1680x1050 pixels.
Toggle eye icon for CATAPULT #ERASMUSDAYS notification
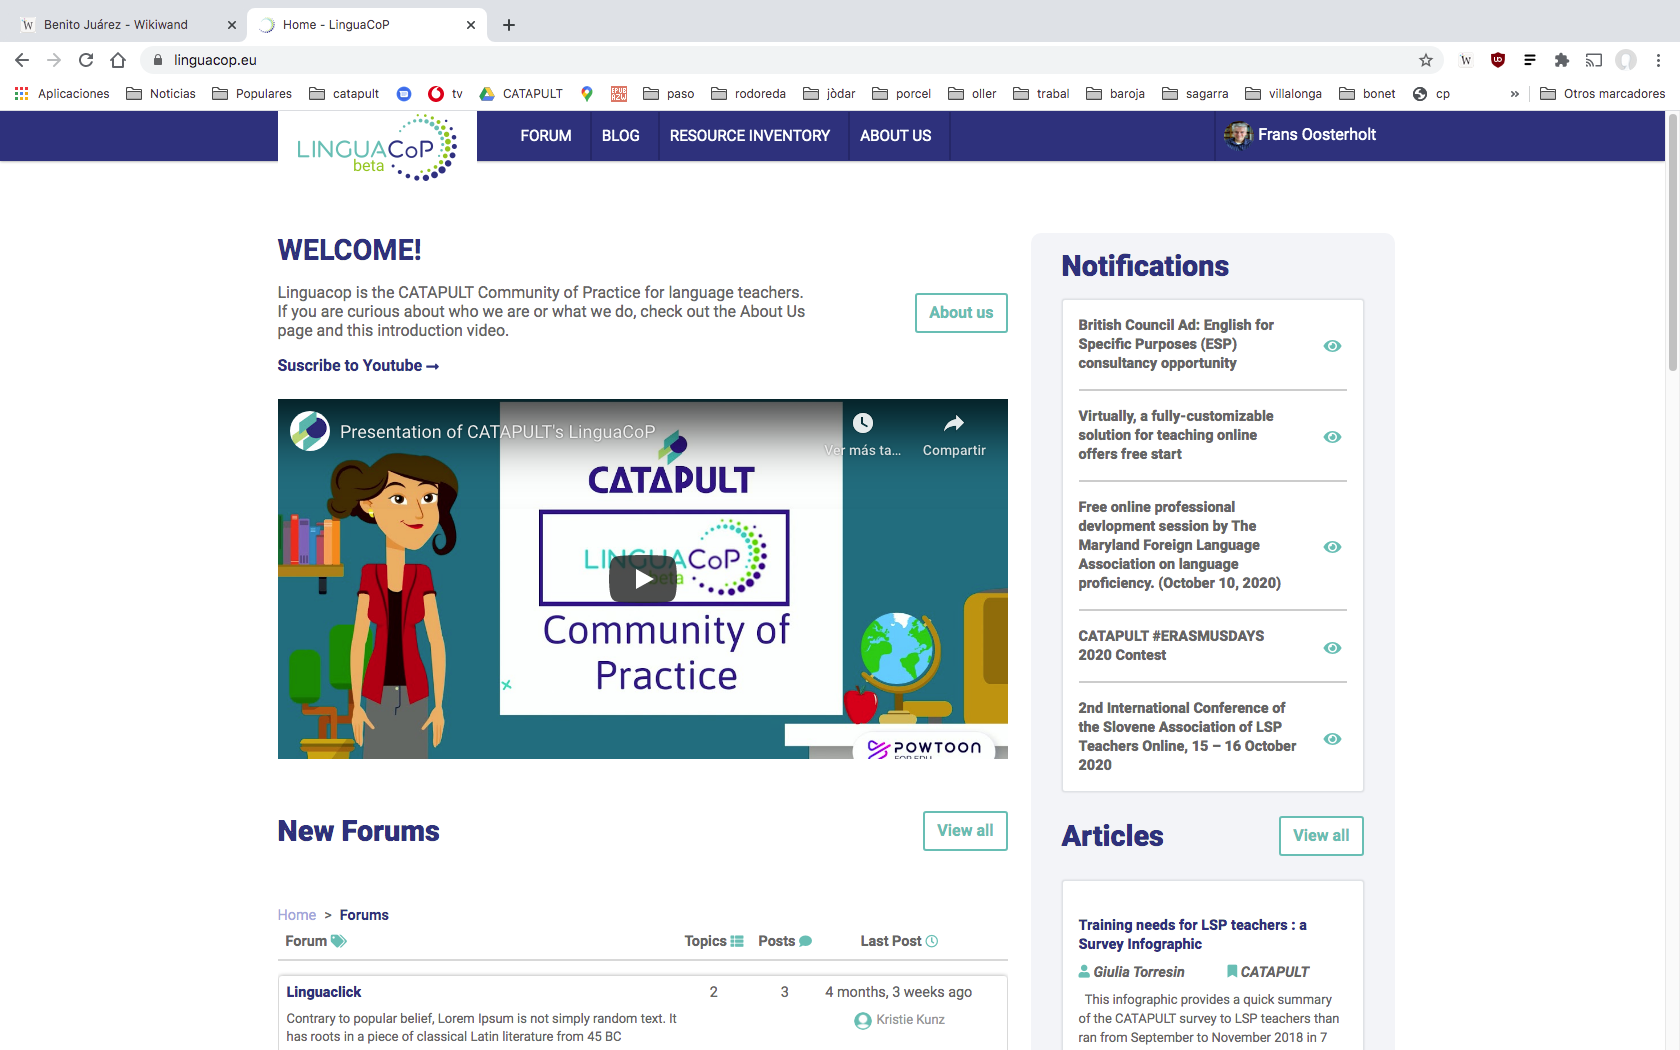(1332, 648)
